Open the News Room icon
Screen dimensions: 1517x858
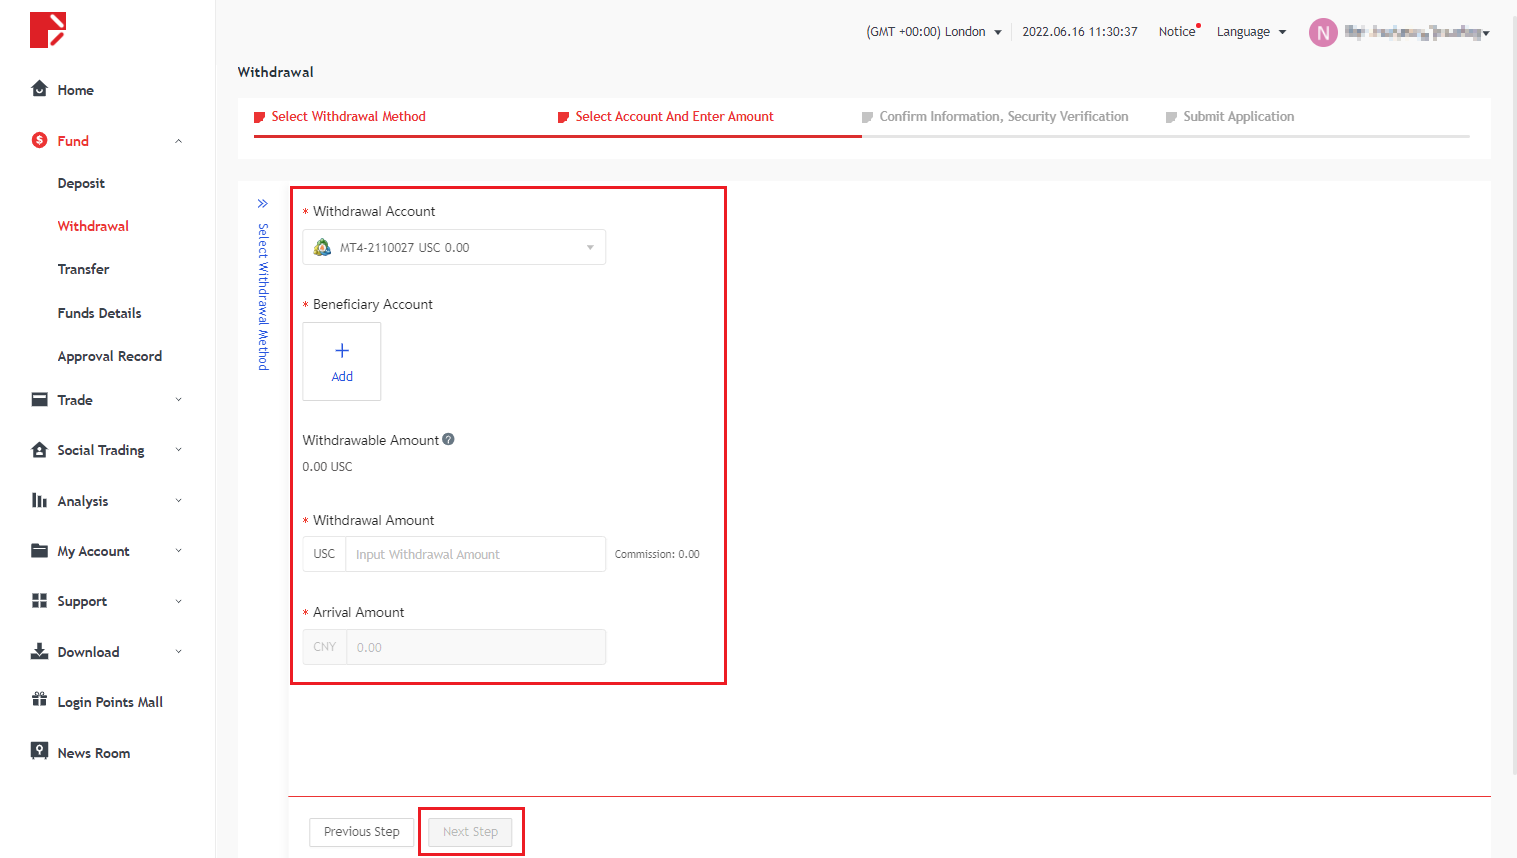pyautogui.click(x=40, y=751)
